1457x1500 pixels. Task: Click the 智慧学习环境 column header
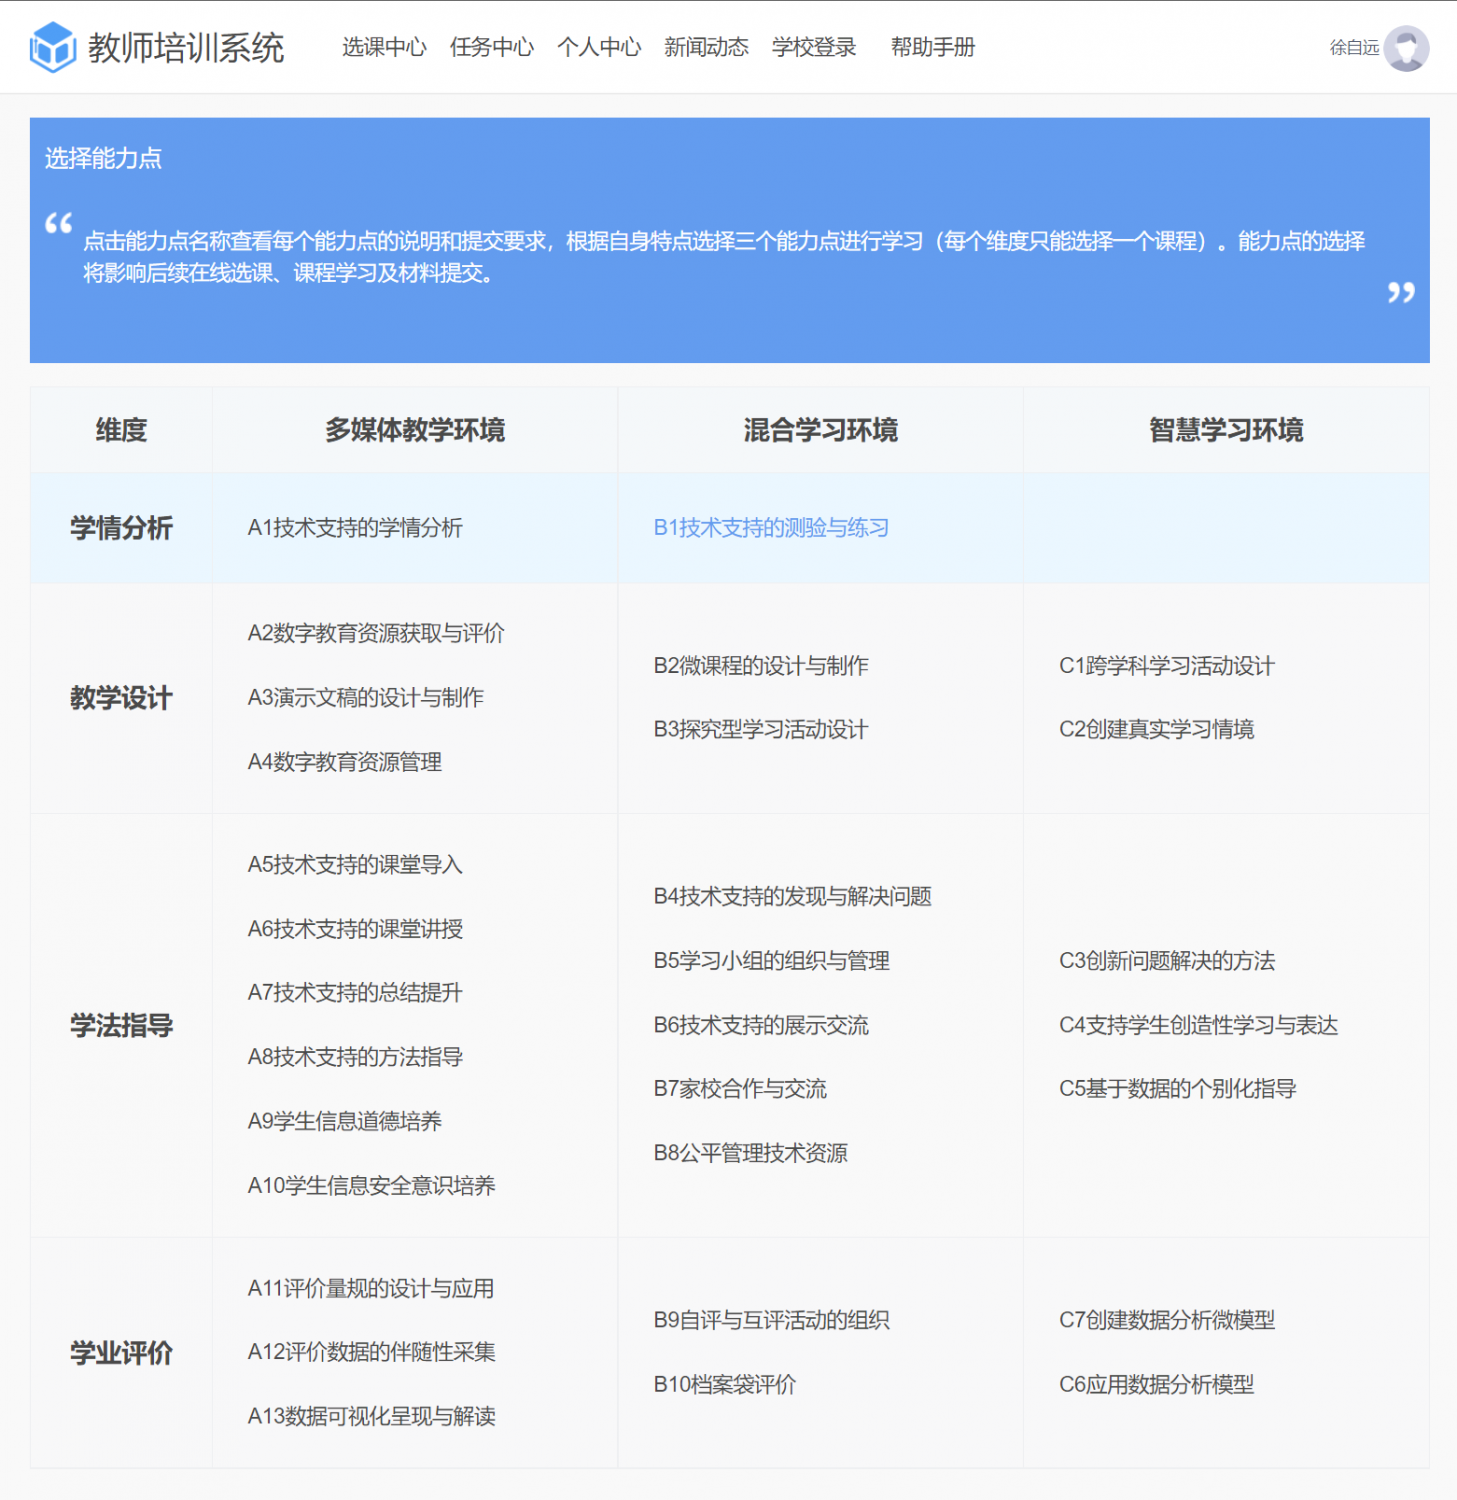coord(1226,430)
